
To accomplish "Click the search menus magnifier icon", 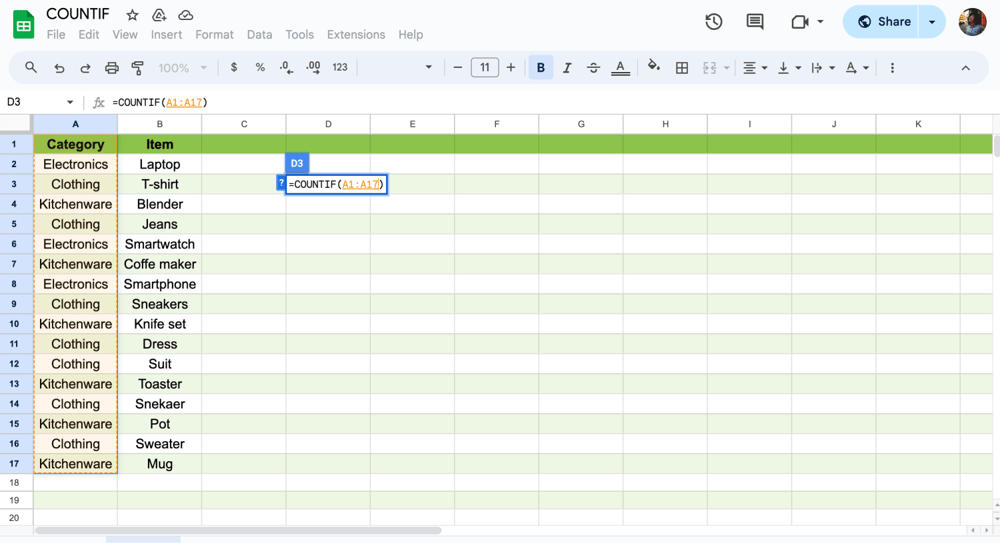I will coord(31,68).
